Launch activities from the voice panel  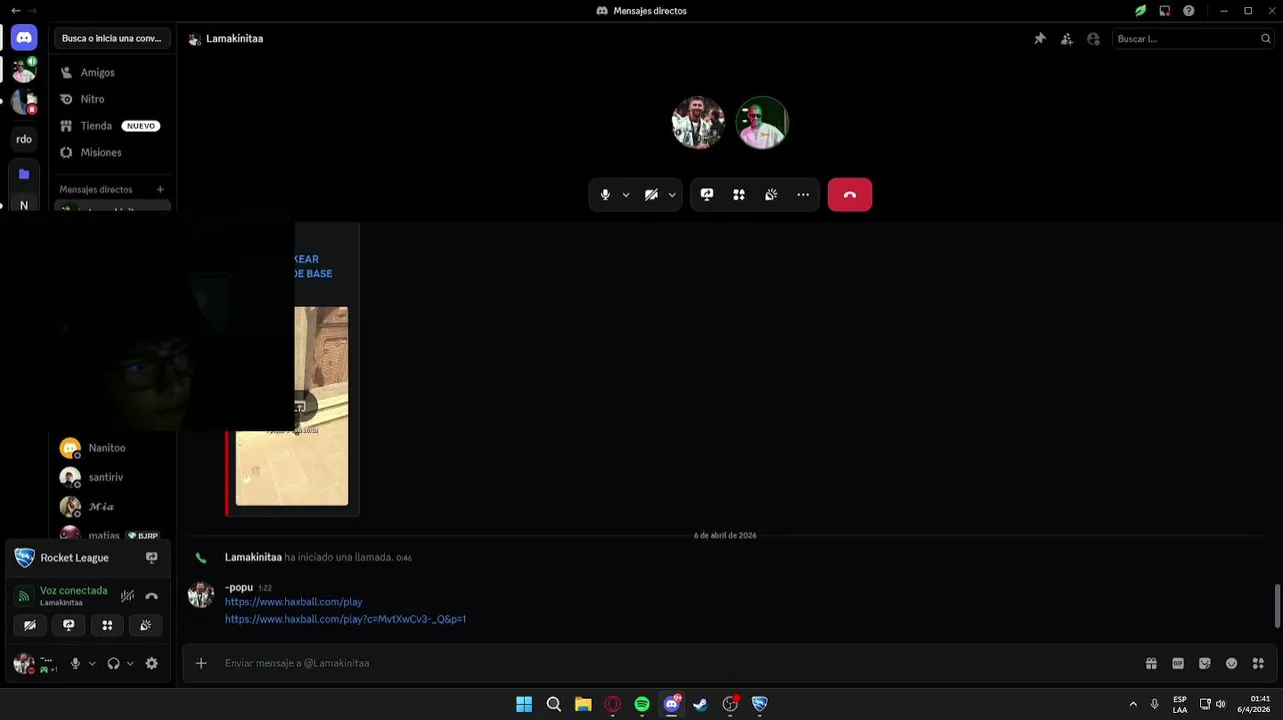pyautogui.click(x=107, y=625)
